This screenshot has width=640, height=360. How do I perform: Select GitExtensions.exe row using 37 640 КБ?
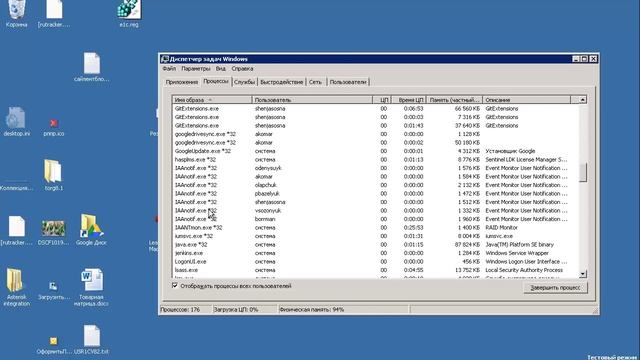point(376,126)
